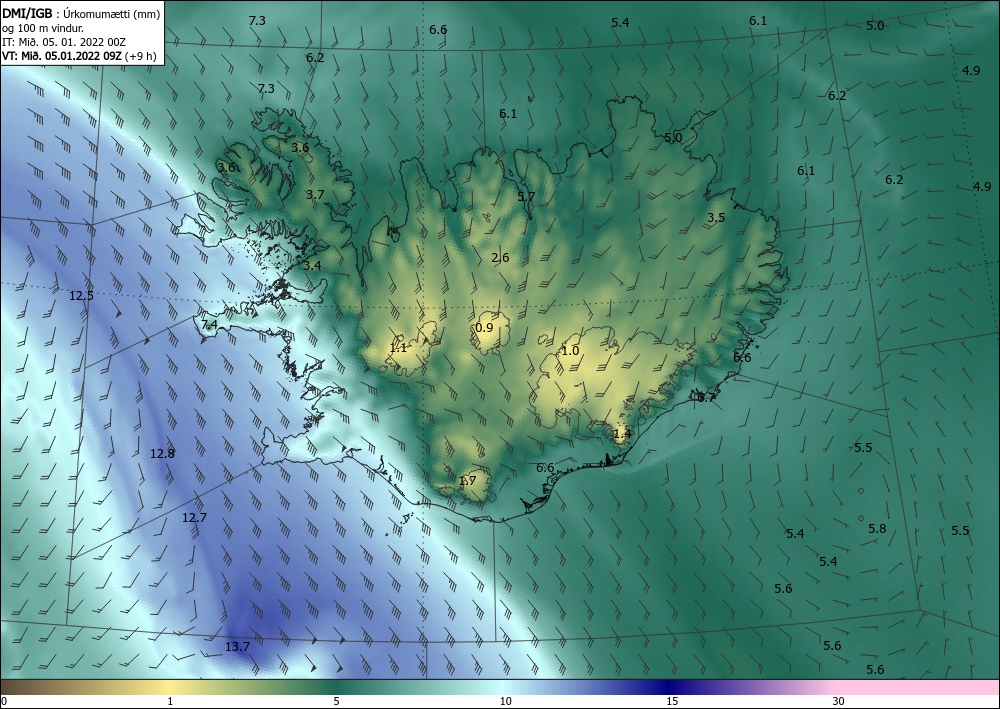Click the '(+9 h)' forecast offset text
Viewport: 1000px width, 709px height.
tap(141, 55)
